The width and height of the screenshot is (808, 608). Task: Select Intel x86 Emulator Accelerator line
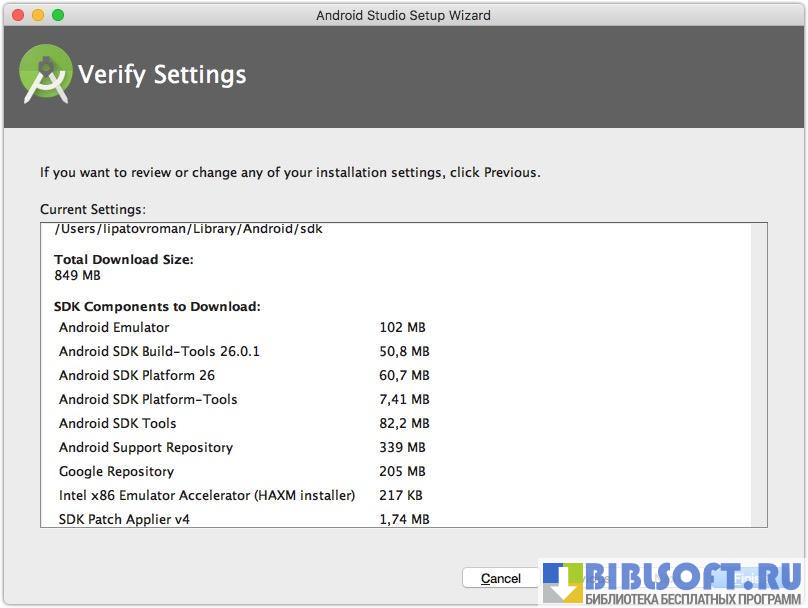point(207,495)
